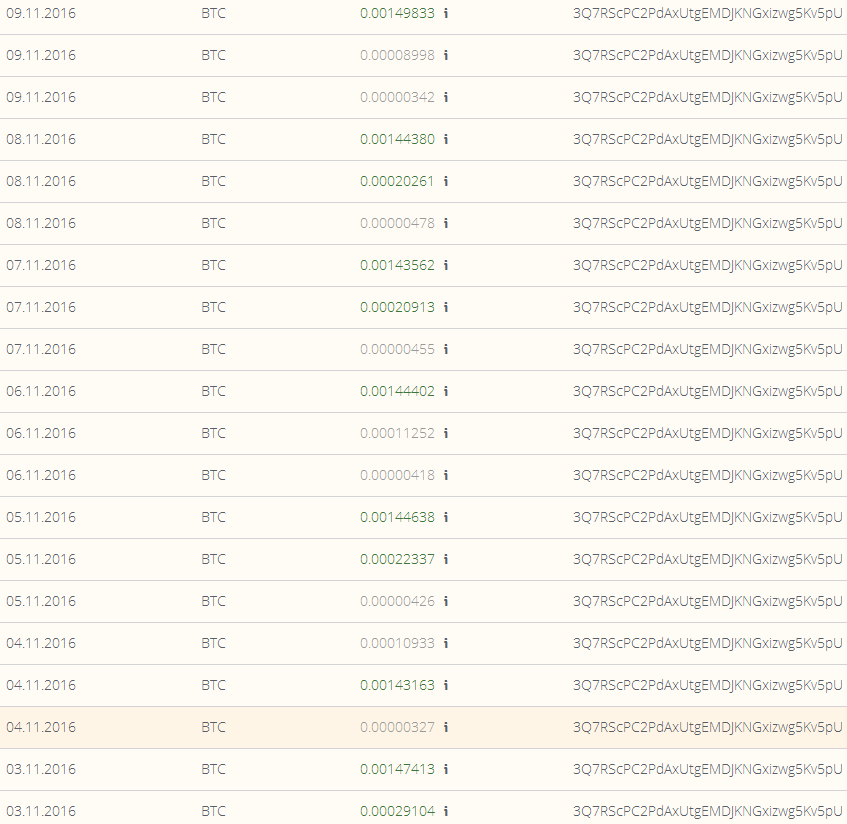Open info icon beside 0.00144380
Image resolution: width=847 pixels, height=824 pixels.
point(446,139)
